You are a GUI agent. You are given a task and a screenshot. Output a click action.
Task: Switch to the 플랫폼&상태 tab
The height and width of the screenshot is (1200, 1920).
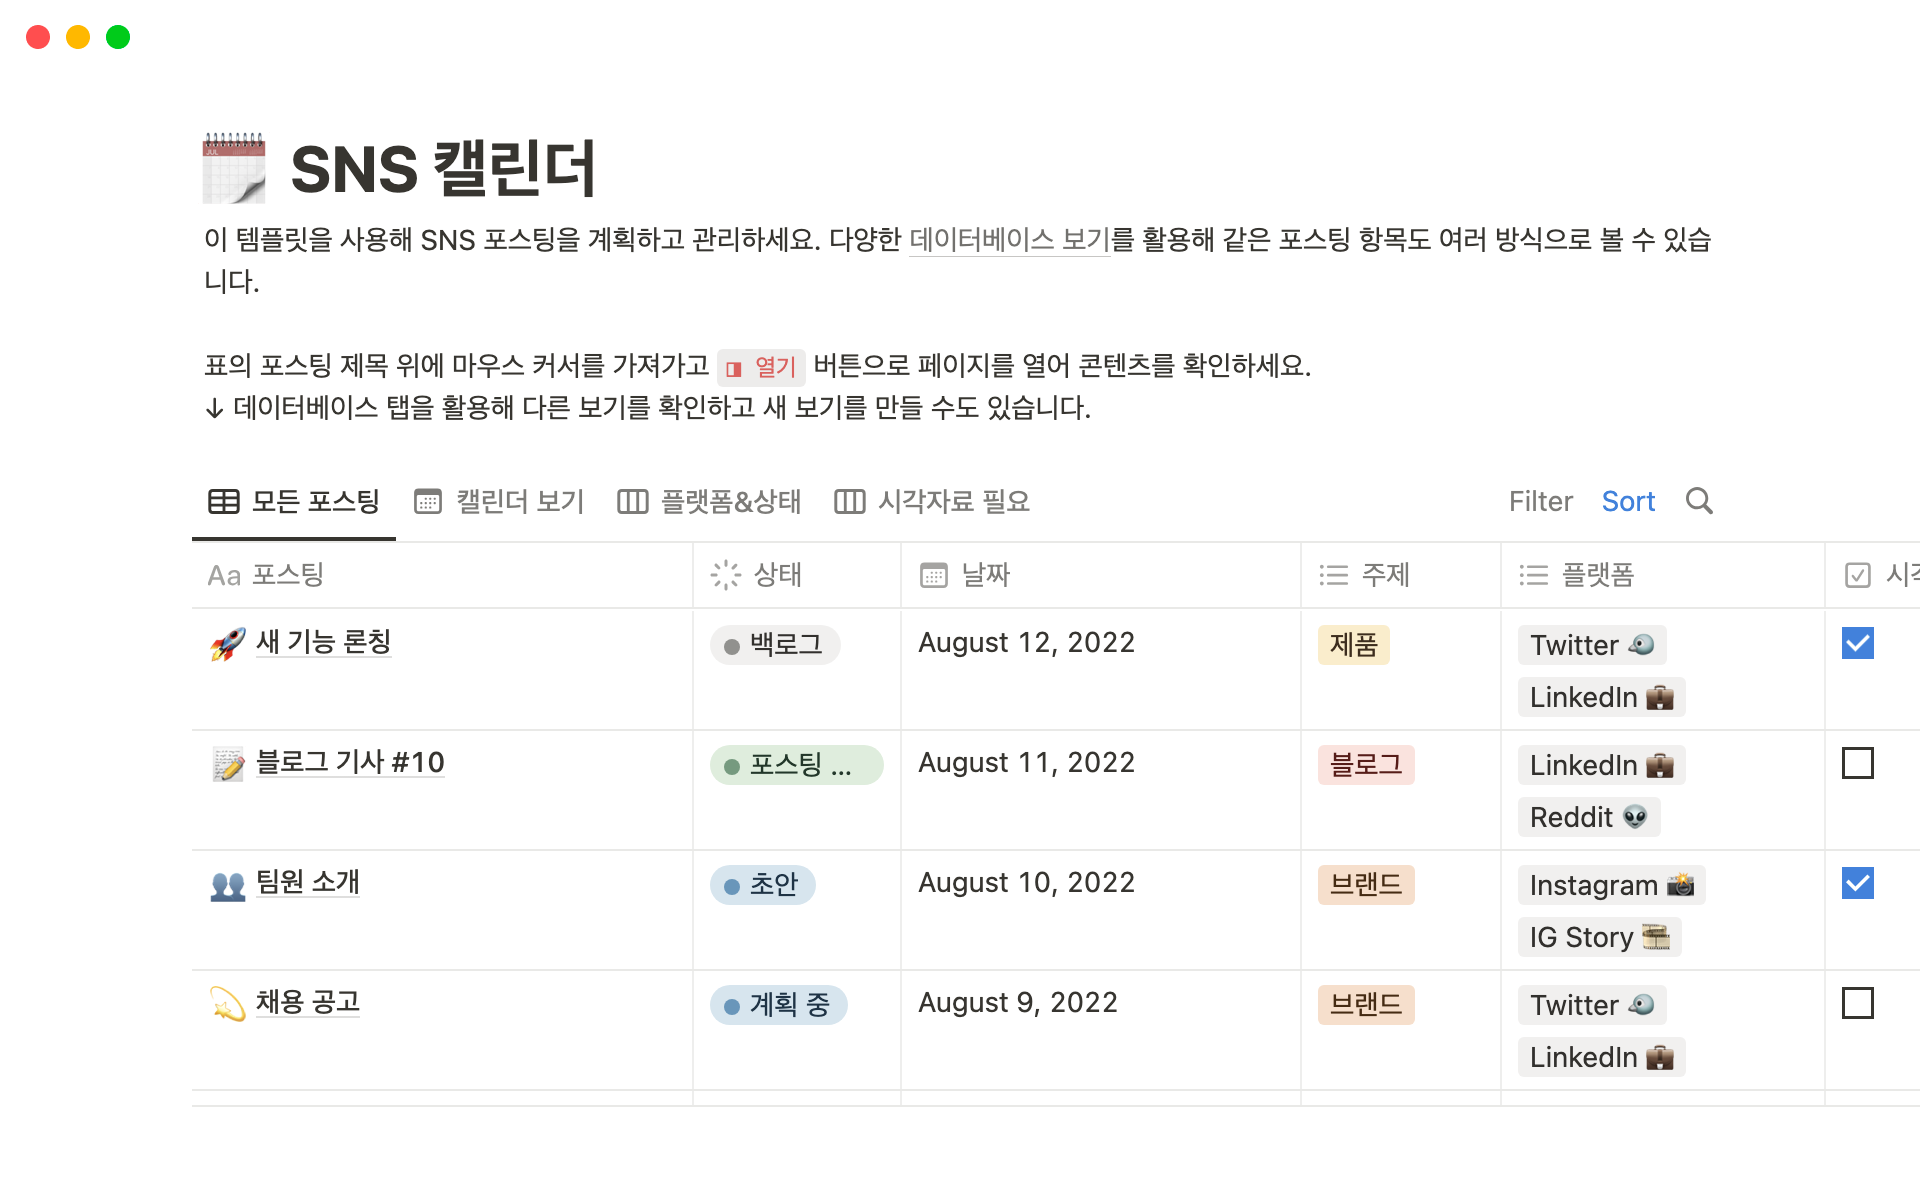710,501
